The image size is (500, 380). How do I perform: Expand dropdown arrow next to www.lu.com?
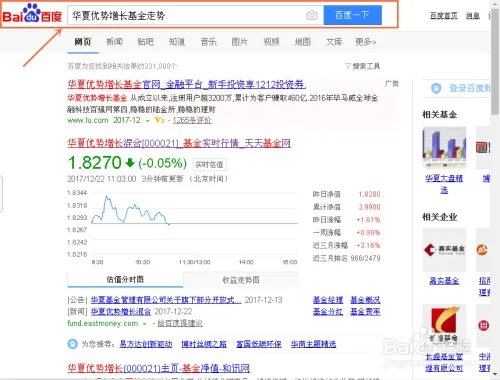click(147, 121)
